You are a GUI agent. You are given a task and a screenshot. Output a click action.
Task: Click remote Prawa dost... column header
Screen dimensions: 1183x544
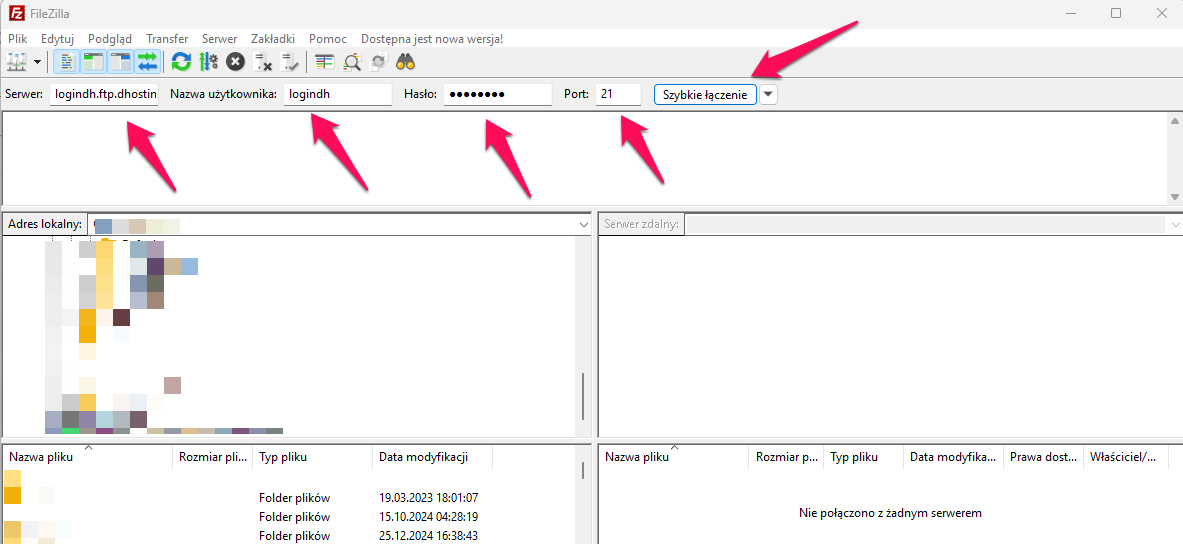(1043, 457)
